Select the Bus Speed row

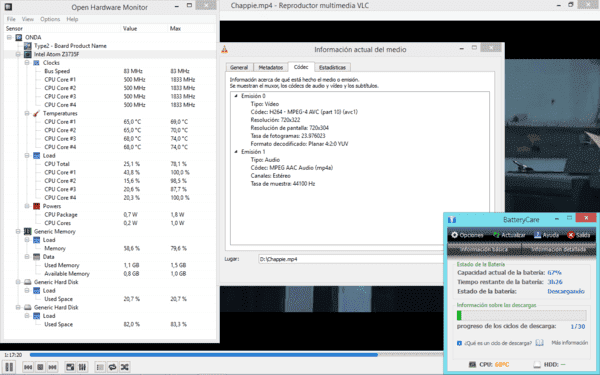click(110, 71)
